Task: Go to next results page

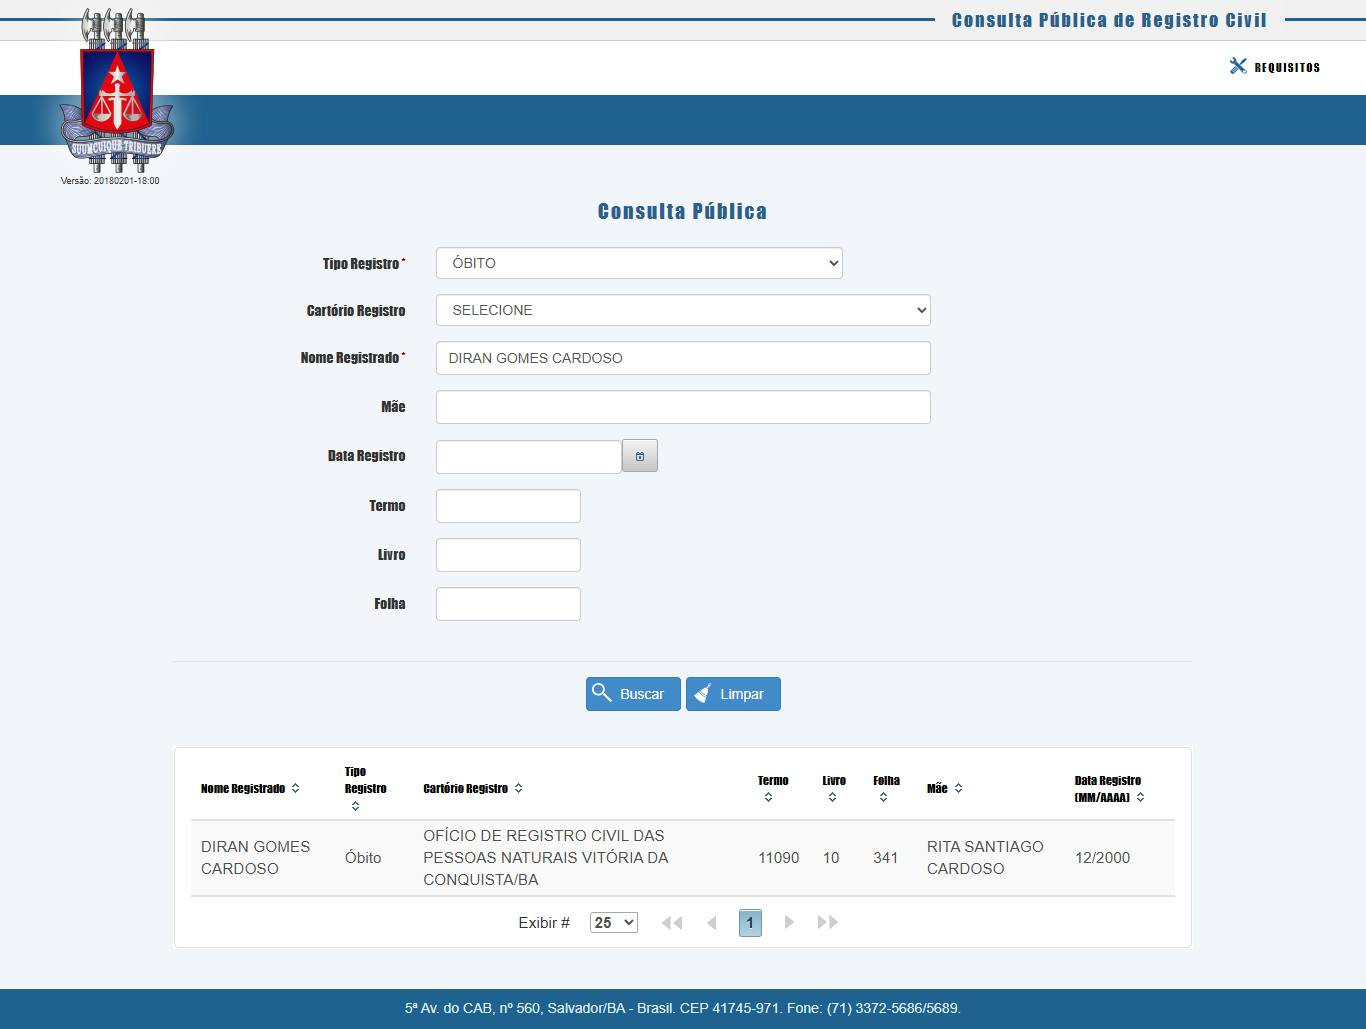Action: pyautogui.click(x=789, y=922)
